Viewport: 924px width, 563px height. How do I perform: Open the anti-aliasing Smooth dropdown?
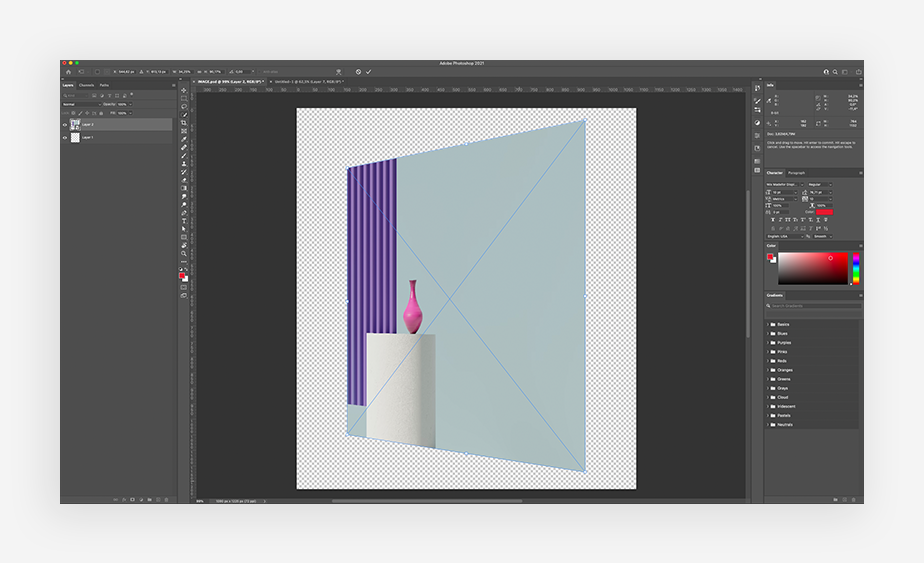(x=823, y=236)
